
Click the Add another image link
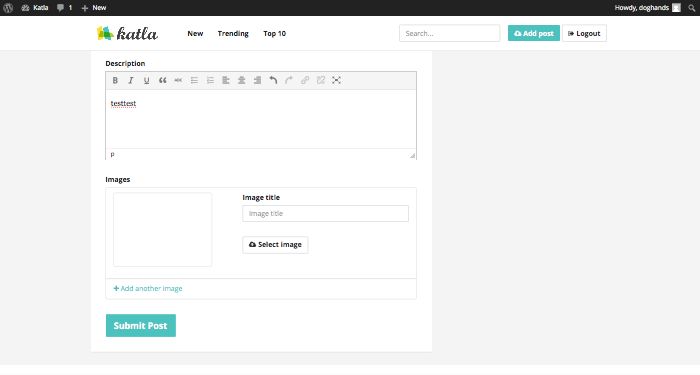pyautogui.click(x=148, y=288)
